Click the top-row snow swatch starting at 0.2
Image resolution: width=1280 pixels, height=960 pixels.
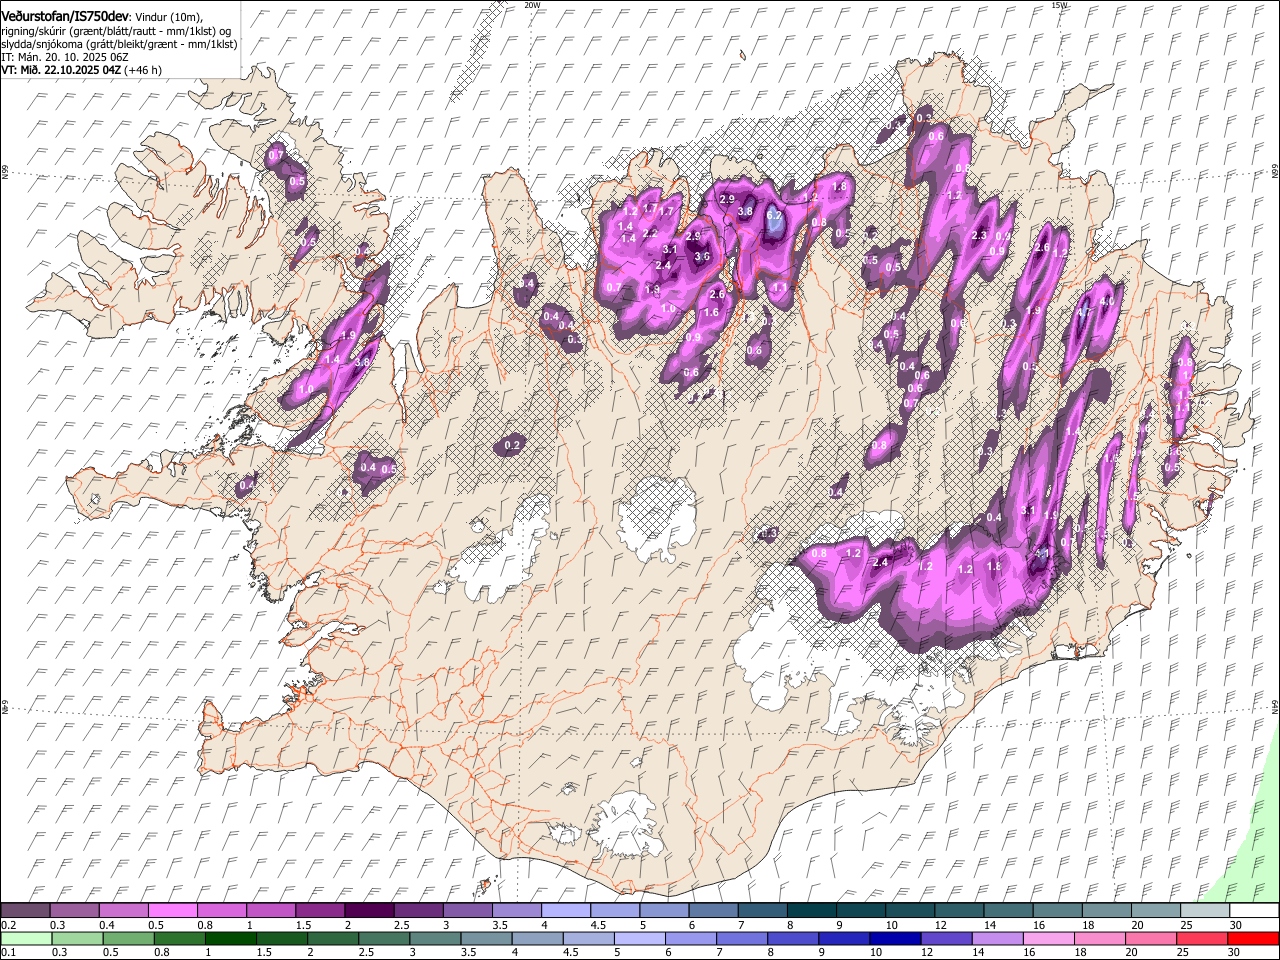click(x=25, y=910)
